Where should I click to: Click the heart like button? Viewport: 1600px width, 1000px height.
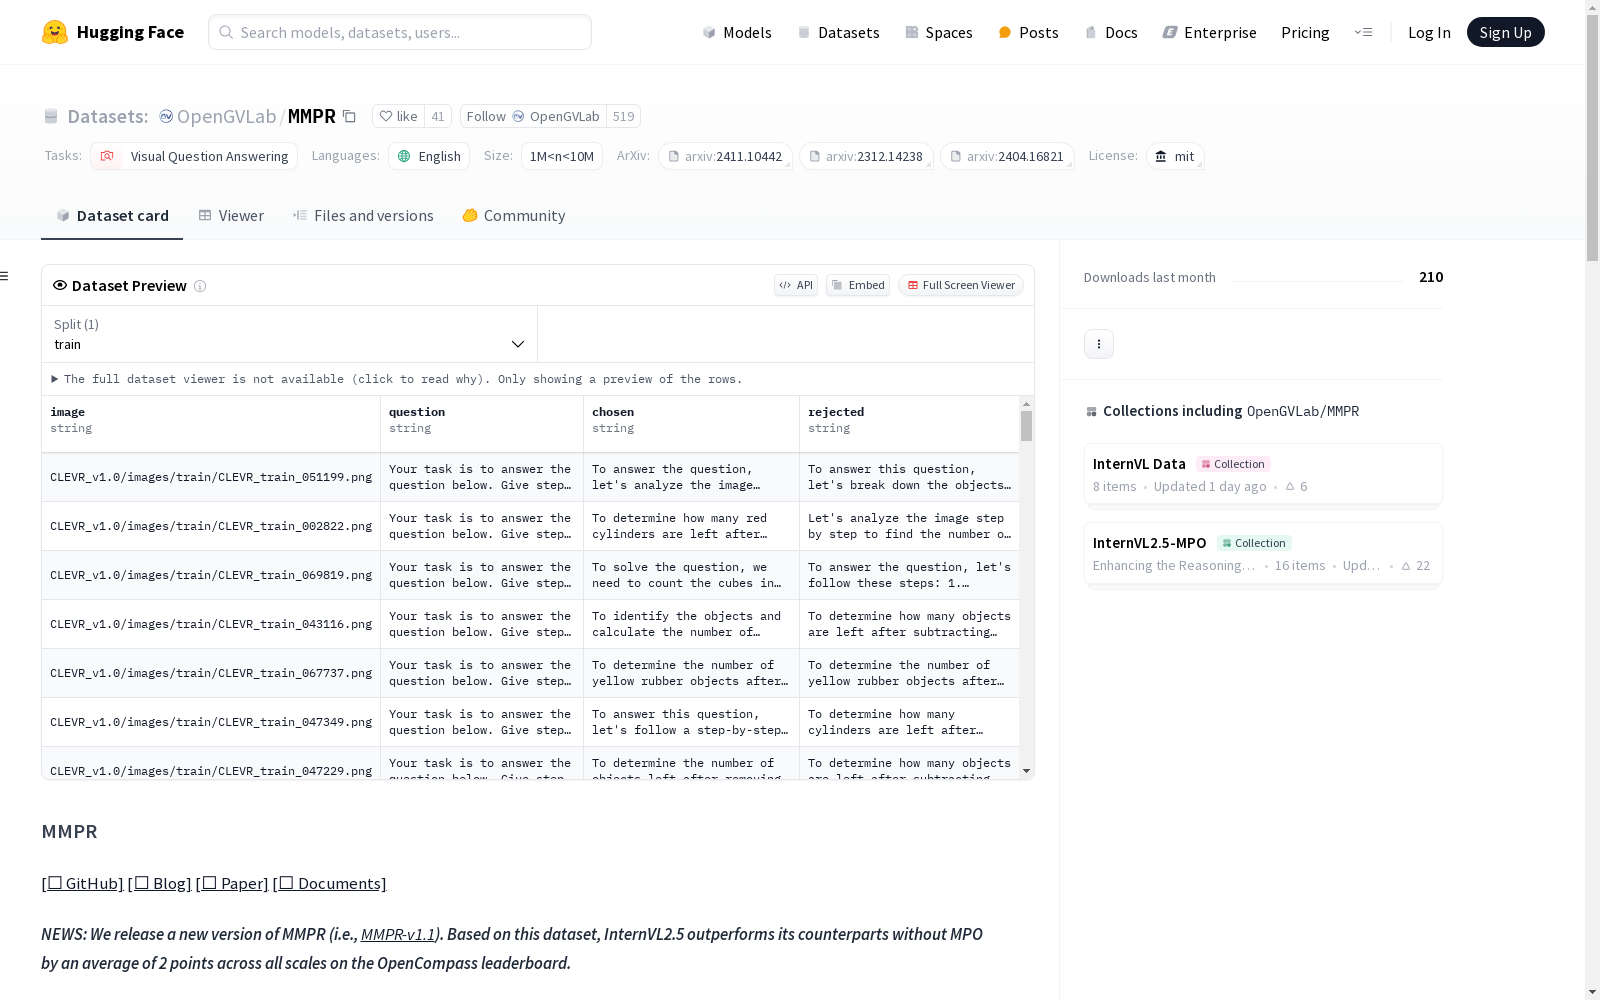pyautogui.click(x=398, y=116)
